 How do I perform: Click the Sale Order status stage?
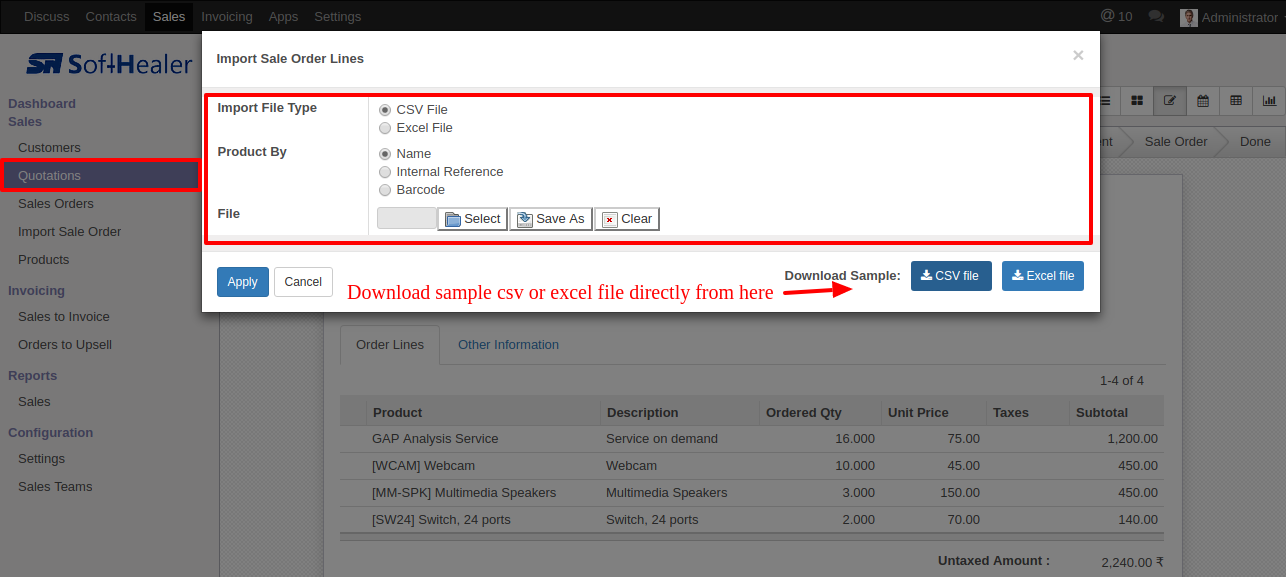[x=1176, y=142]
